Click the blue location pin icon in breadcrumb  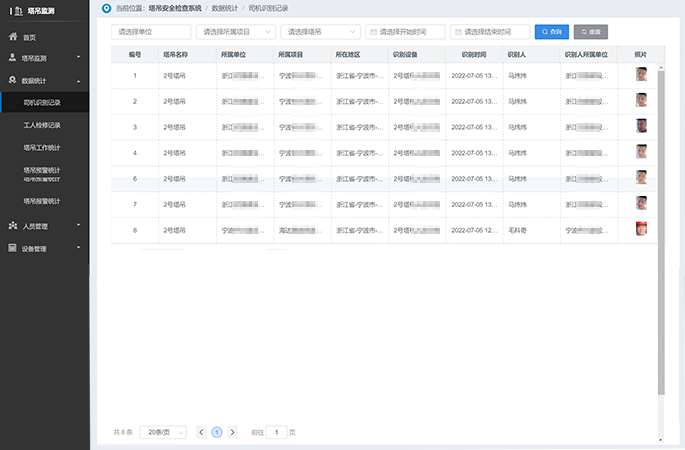coord(107,8)
